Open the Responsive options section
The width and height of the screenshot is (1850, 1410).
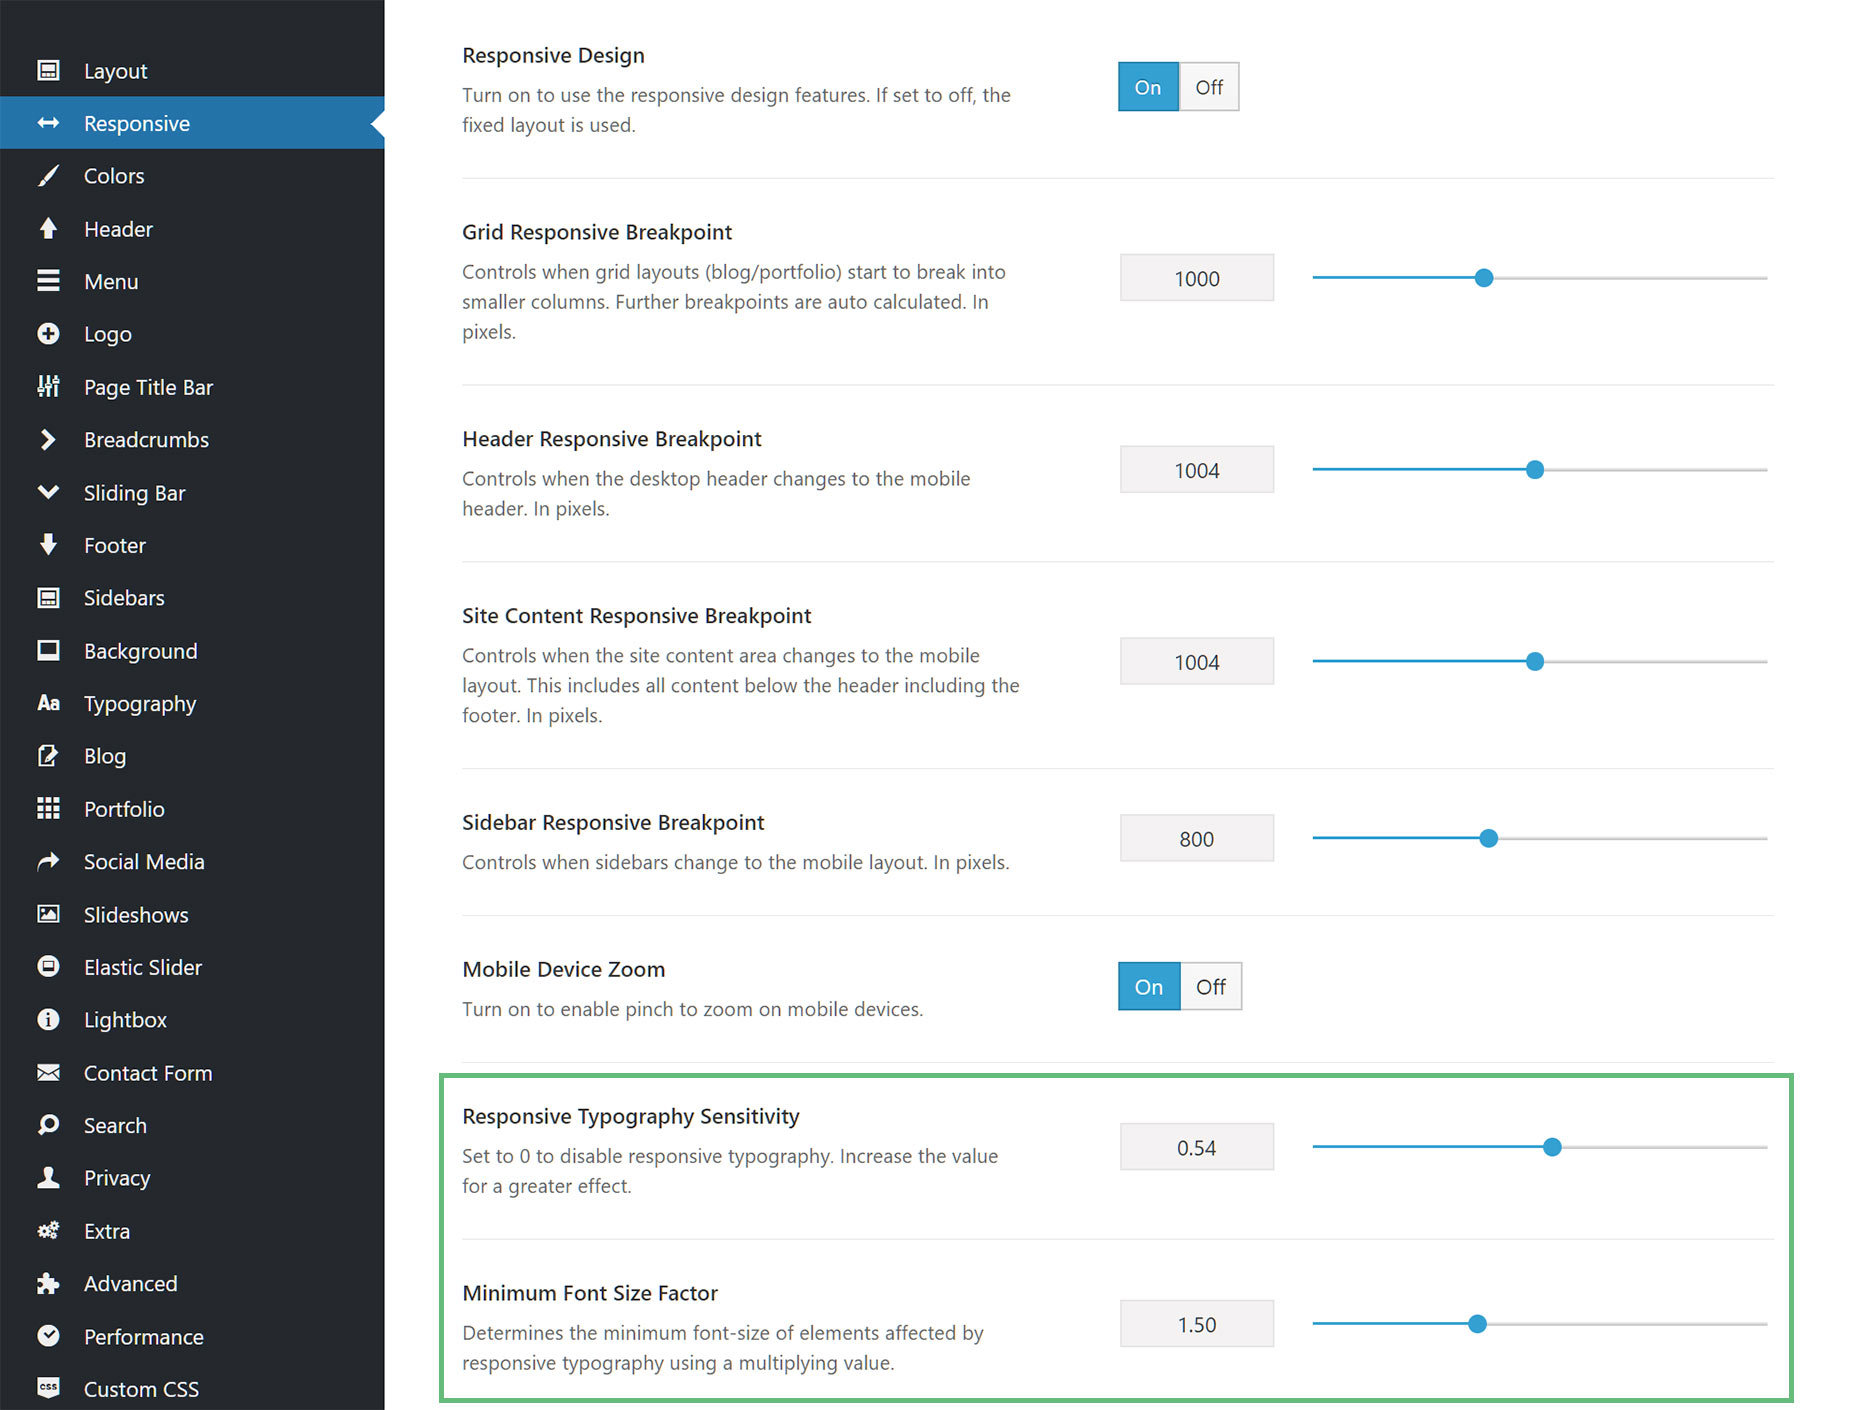coord(192,123)
